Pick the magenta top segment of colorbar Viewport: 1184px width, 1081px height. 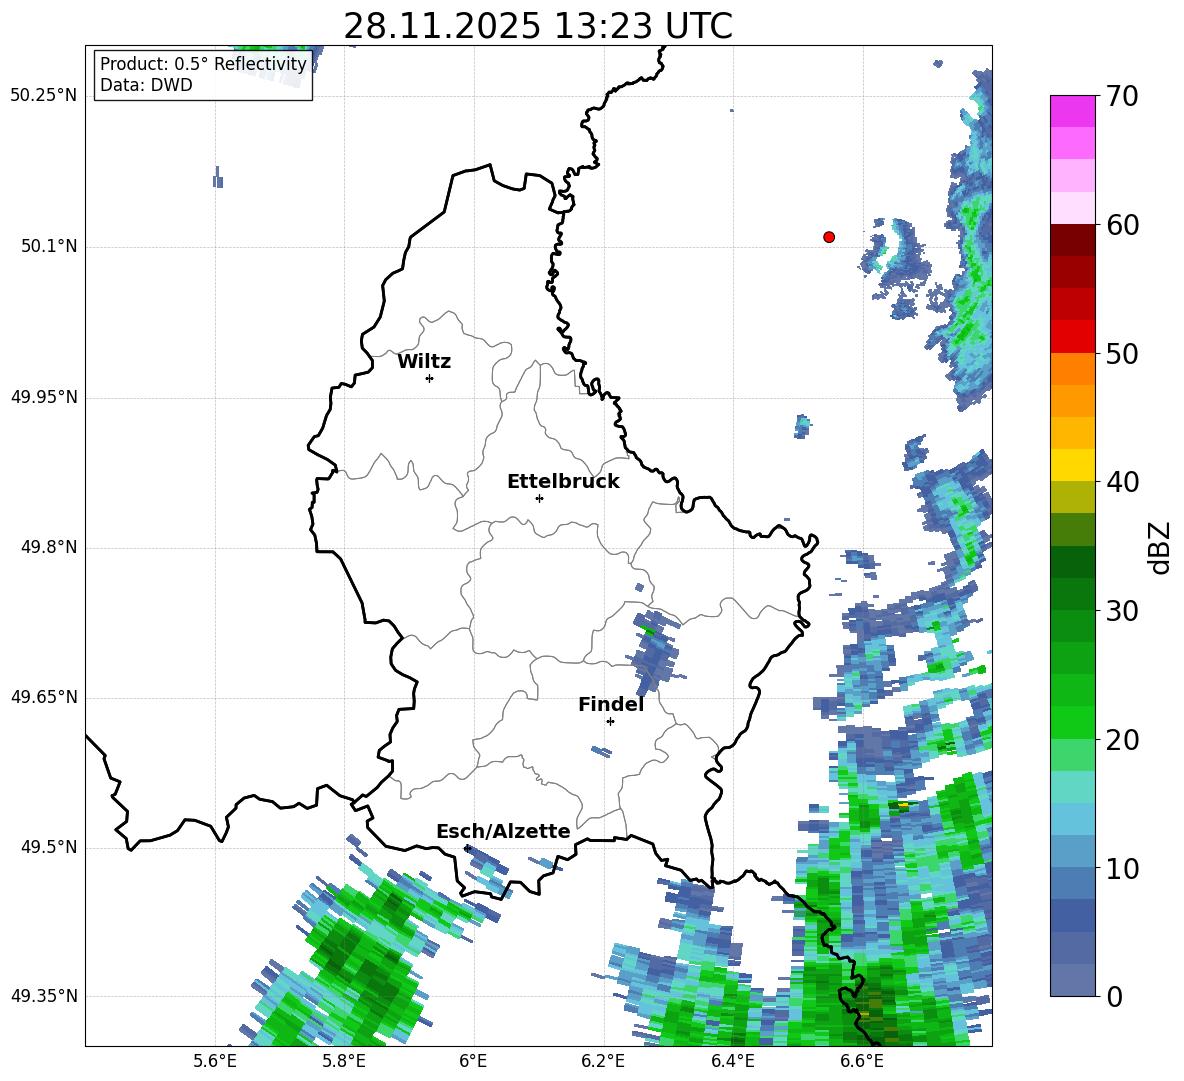[x=1072, y=111]
